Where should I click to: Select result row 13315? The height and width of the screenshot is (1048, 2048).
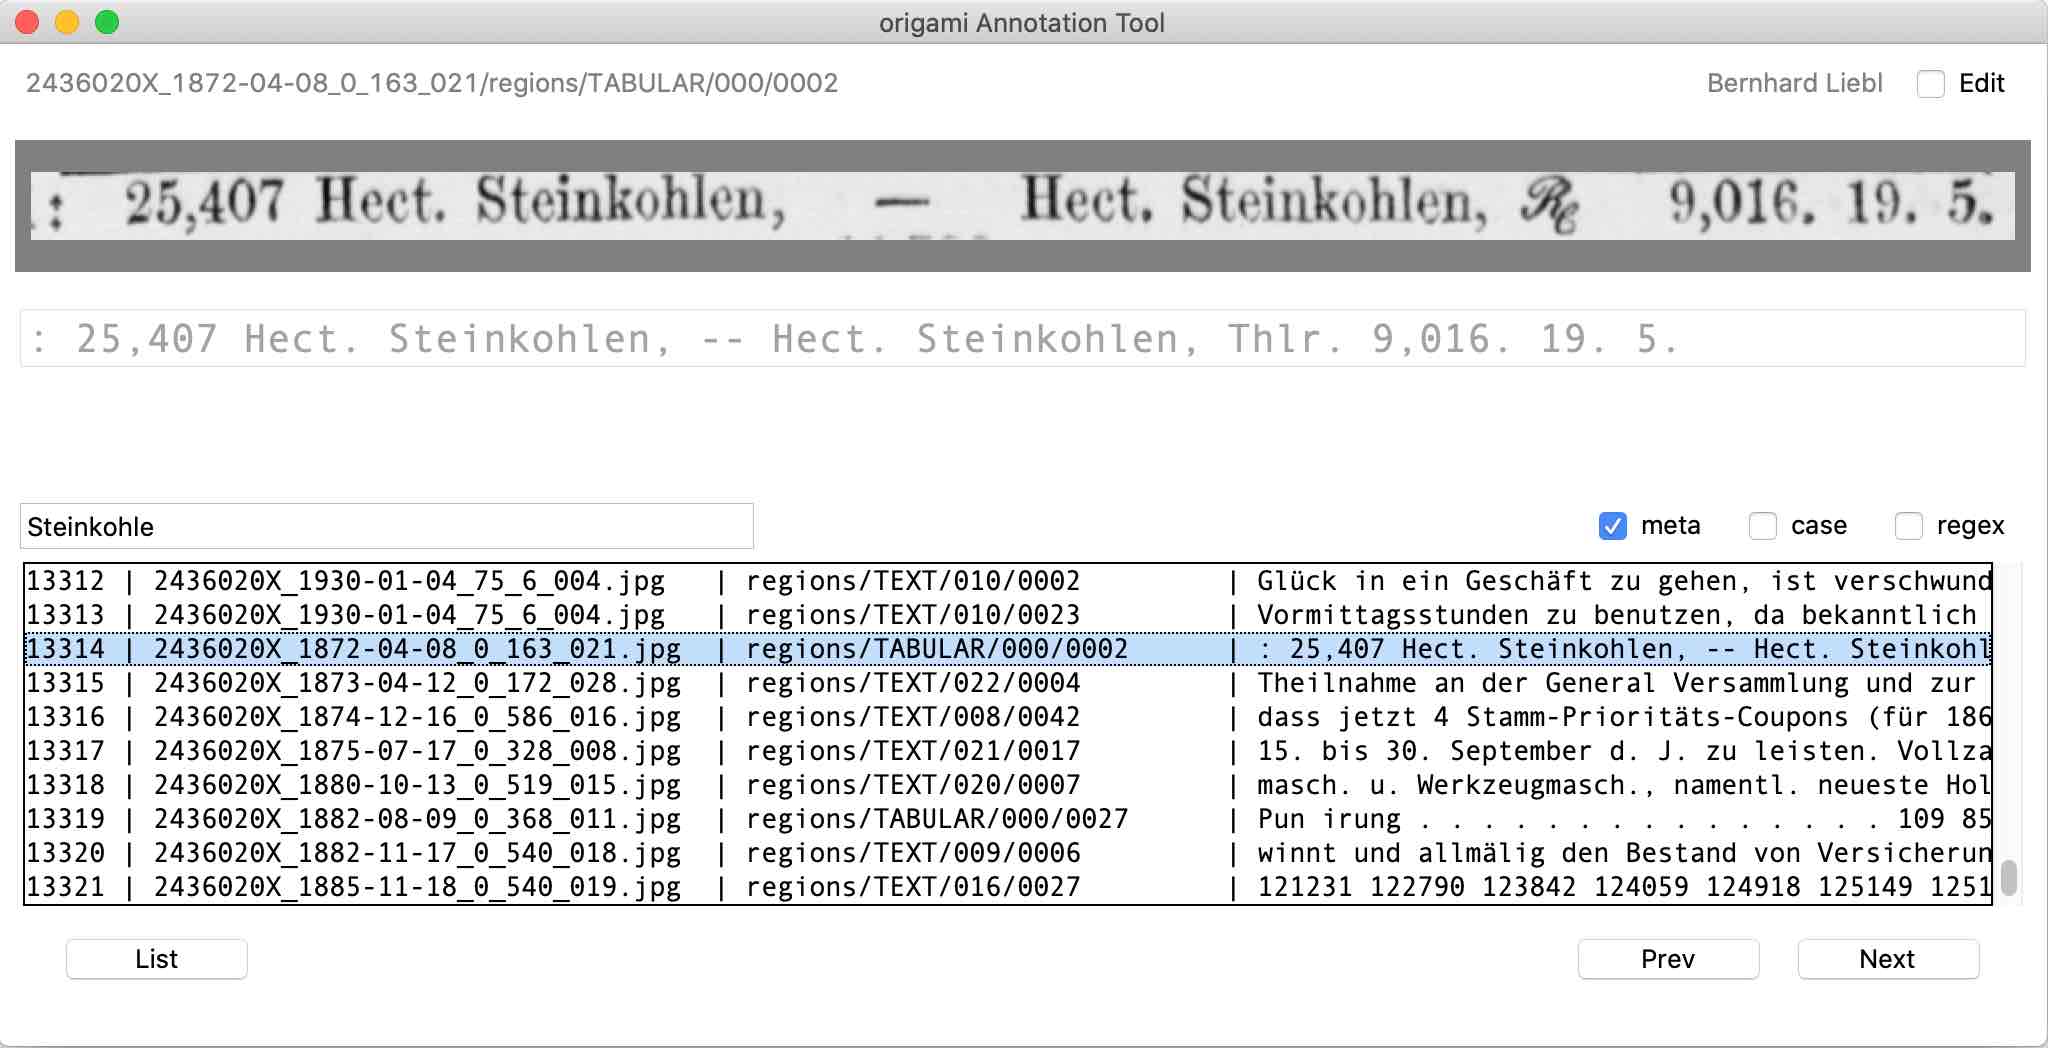point(1008,683)
